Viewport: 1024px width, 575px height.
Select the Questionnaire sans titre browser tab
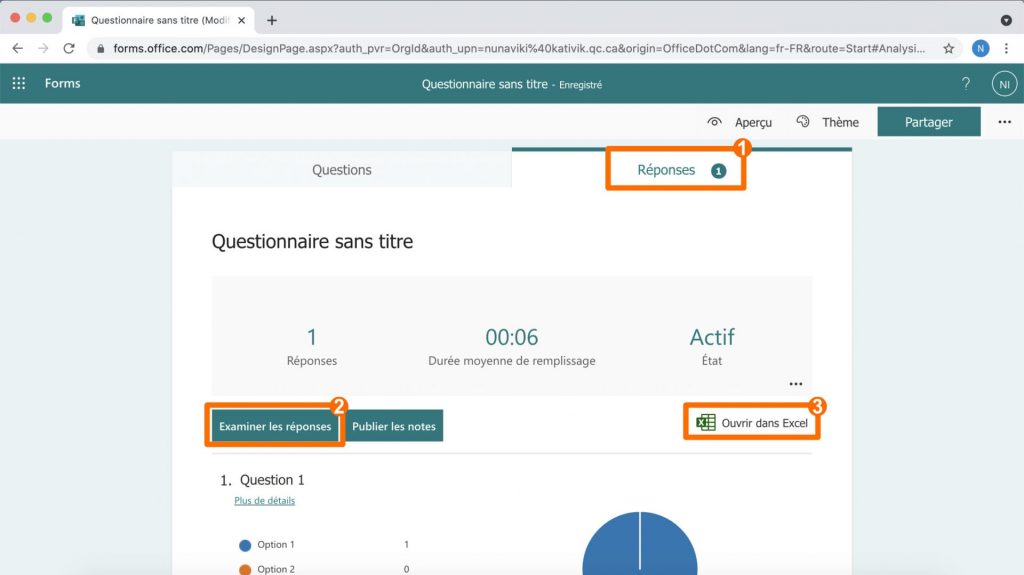159,20
